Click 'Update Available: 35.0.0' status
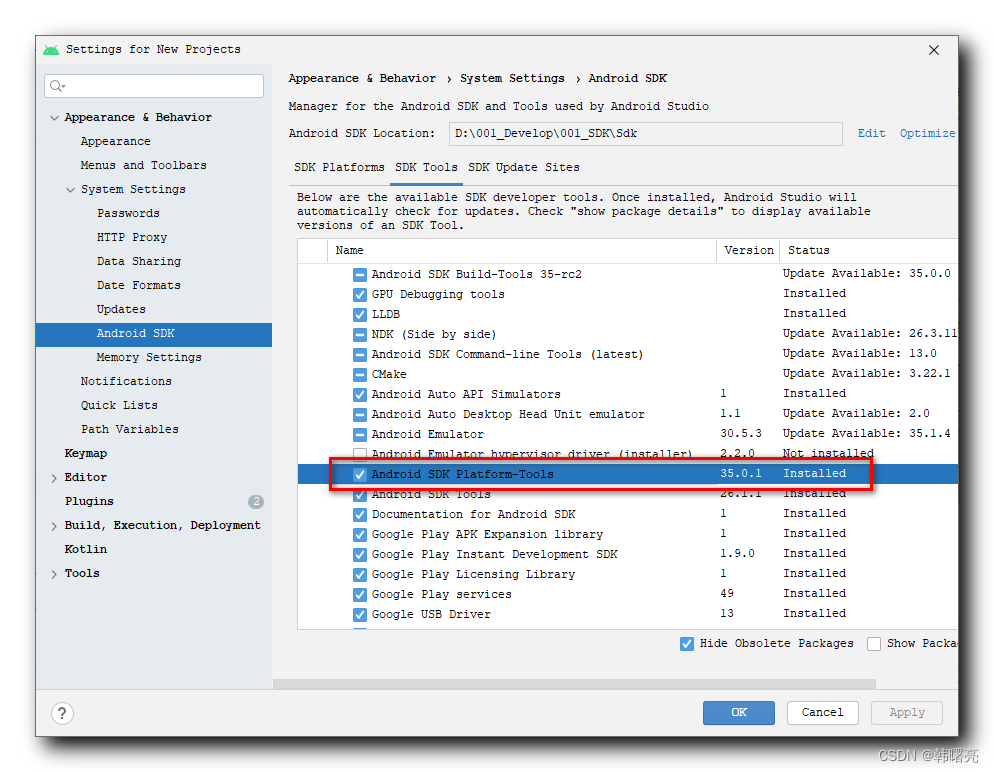 (867, 274)
